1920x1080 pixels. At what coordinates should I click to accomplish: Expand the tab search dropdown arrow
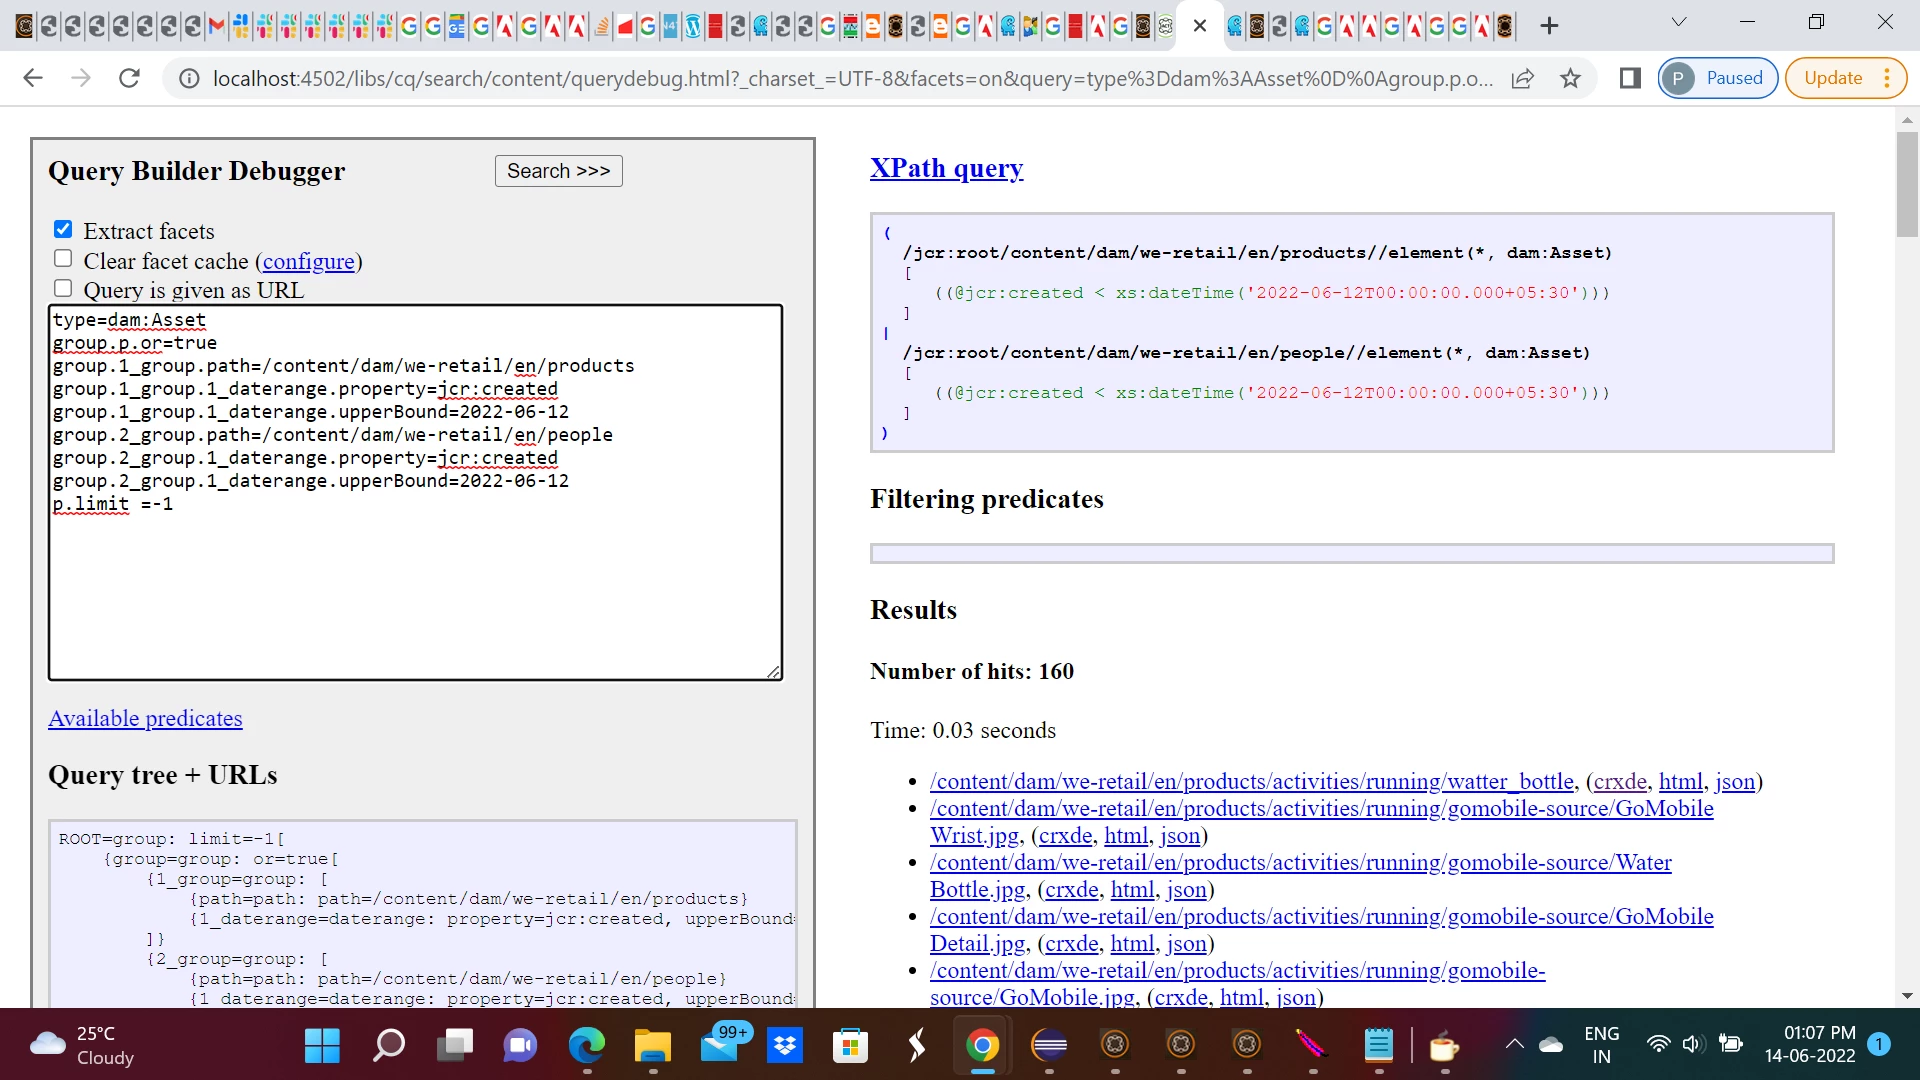click(1679, 22)
